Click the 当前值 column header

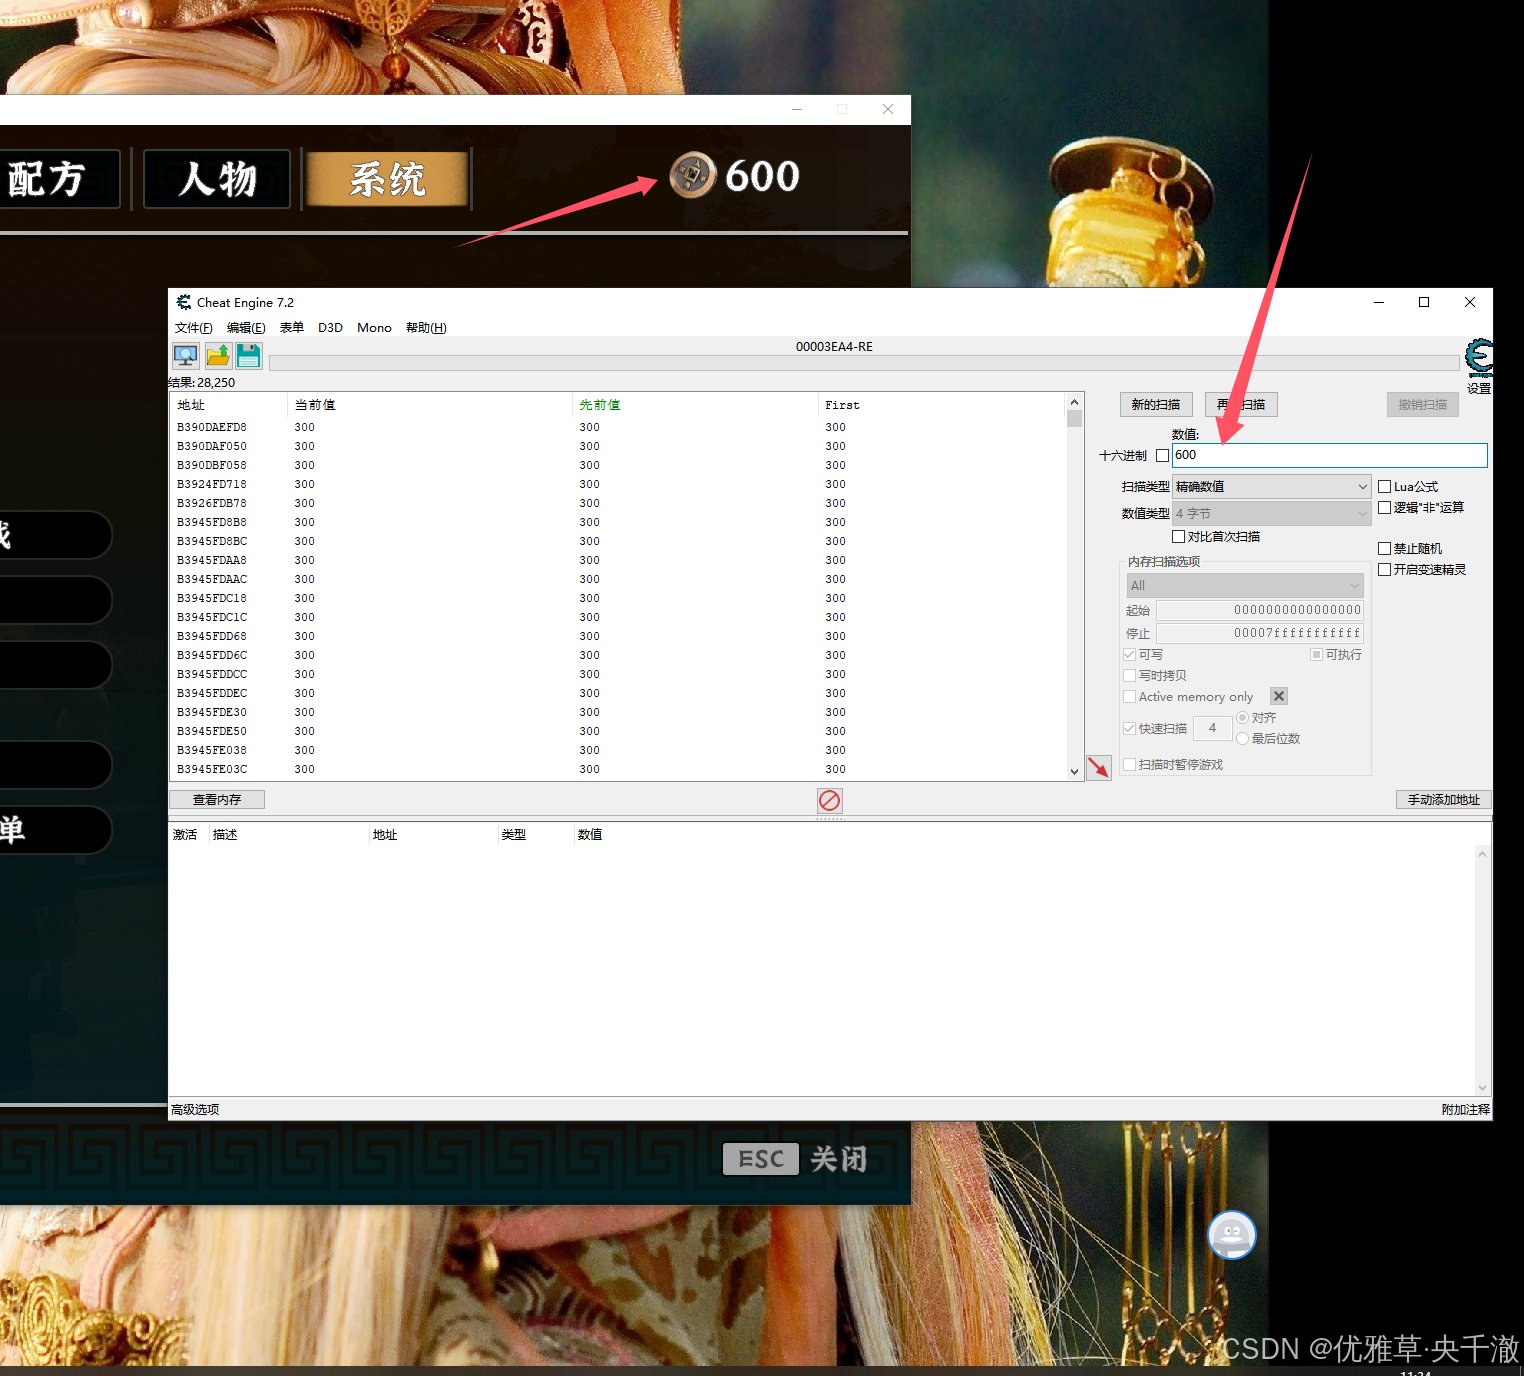[x=430, y=405]
